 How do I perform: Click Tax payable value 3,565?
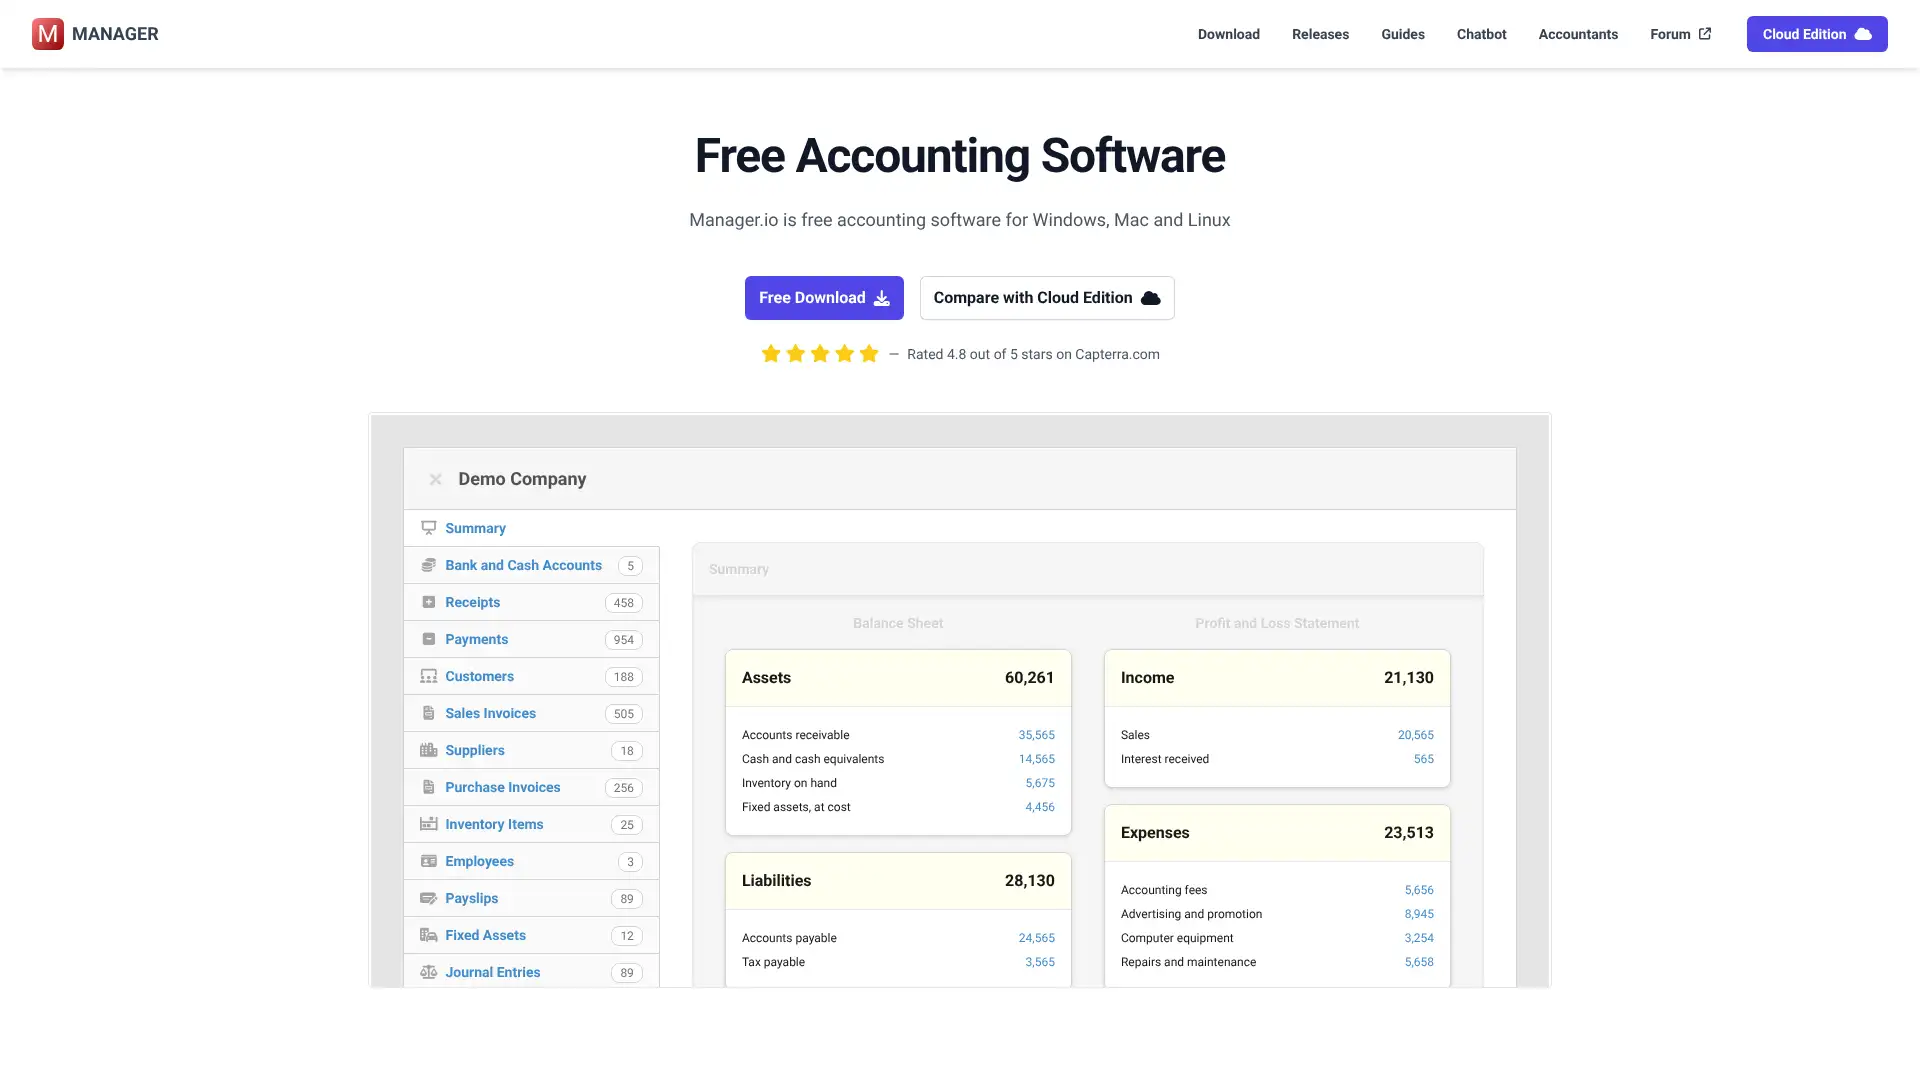(1040, 962)
